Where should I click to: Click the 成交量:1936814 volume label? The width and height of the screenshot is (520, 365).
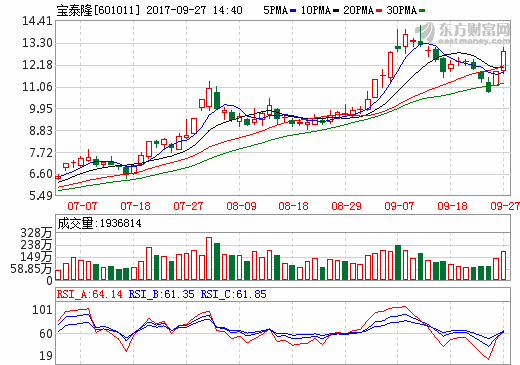click(x=99, y=223)
